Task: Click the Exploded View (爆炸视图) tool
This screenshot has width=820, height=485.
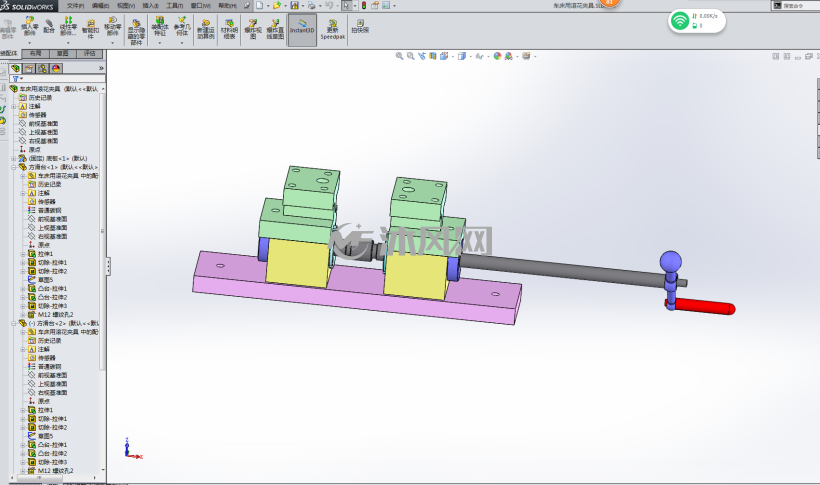Action: click(253, 29)
